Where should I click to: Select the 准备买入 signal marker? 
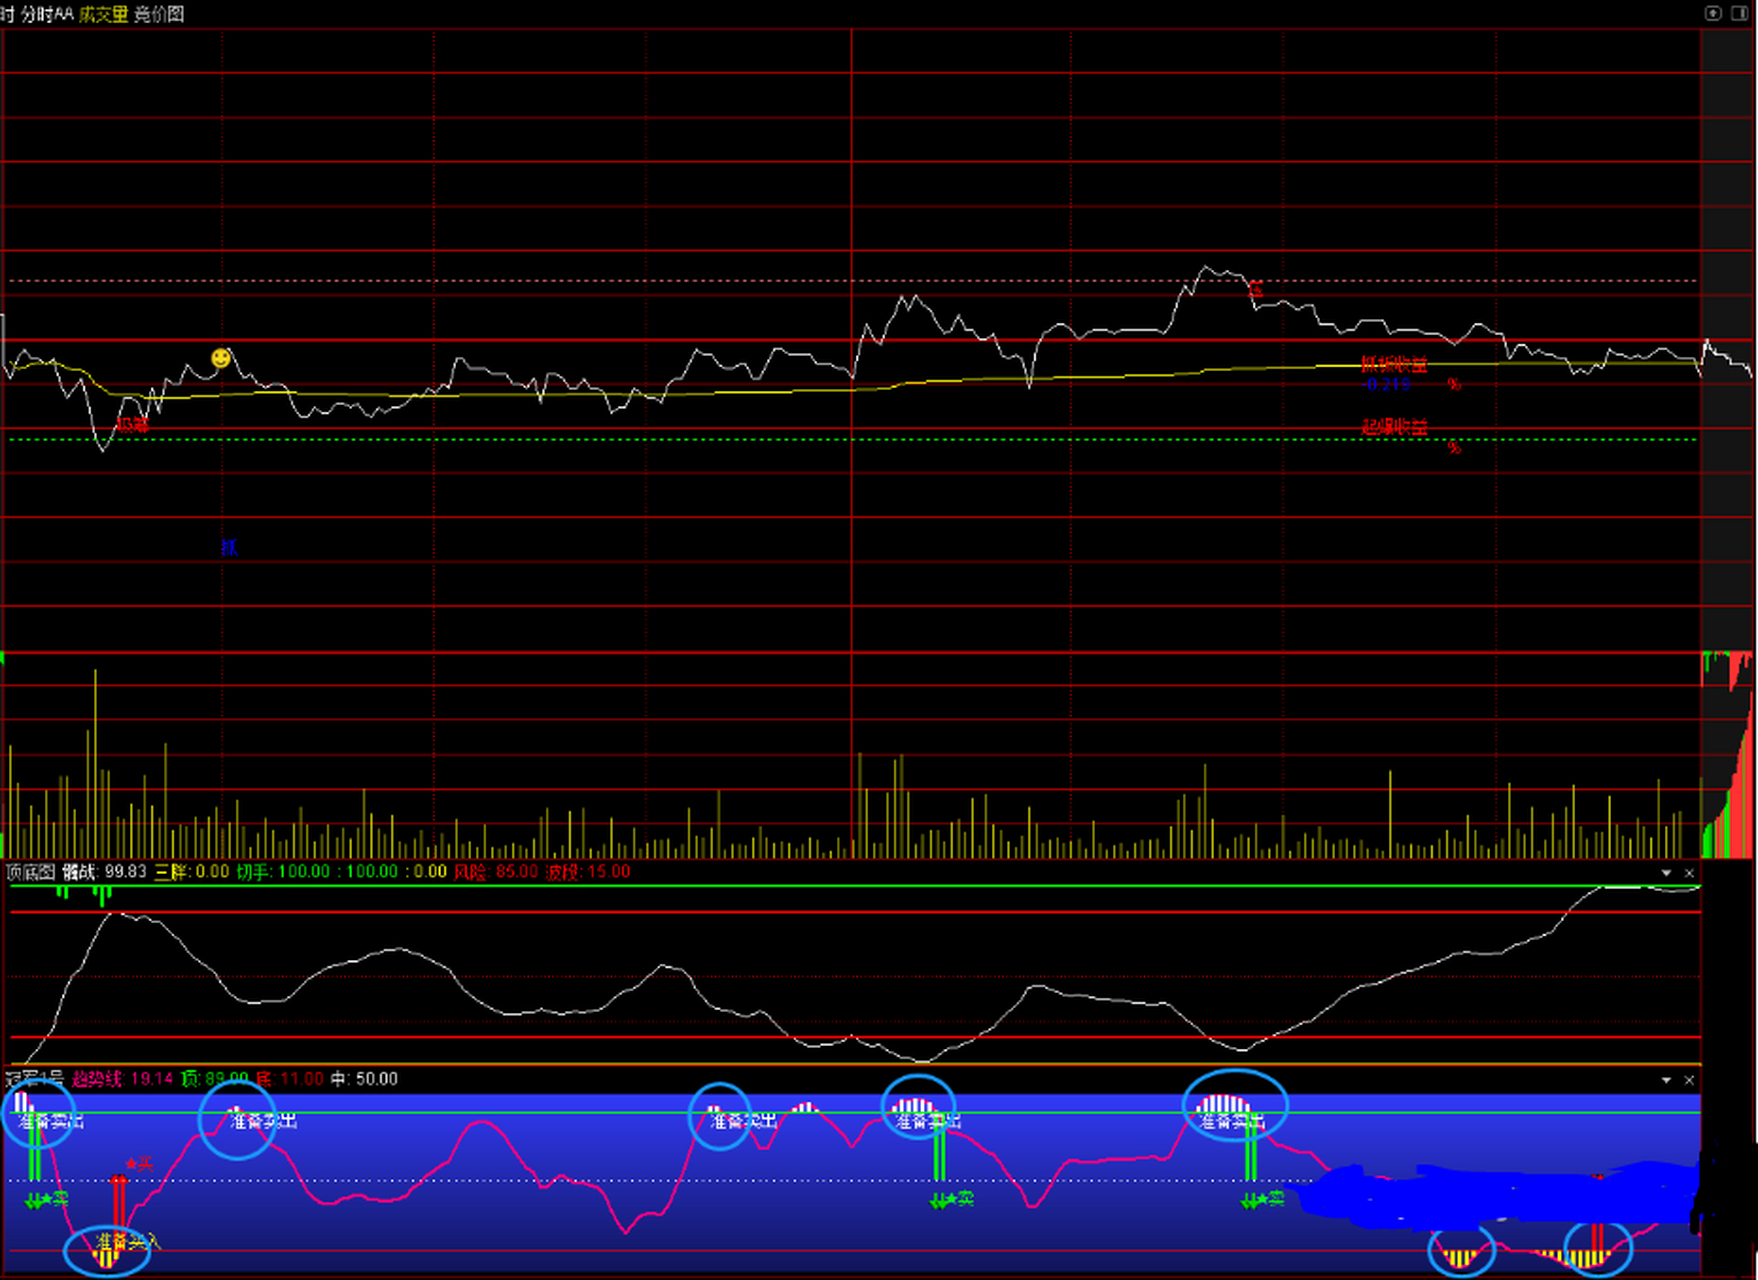tap(126, 1242)
